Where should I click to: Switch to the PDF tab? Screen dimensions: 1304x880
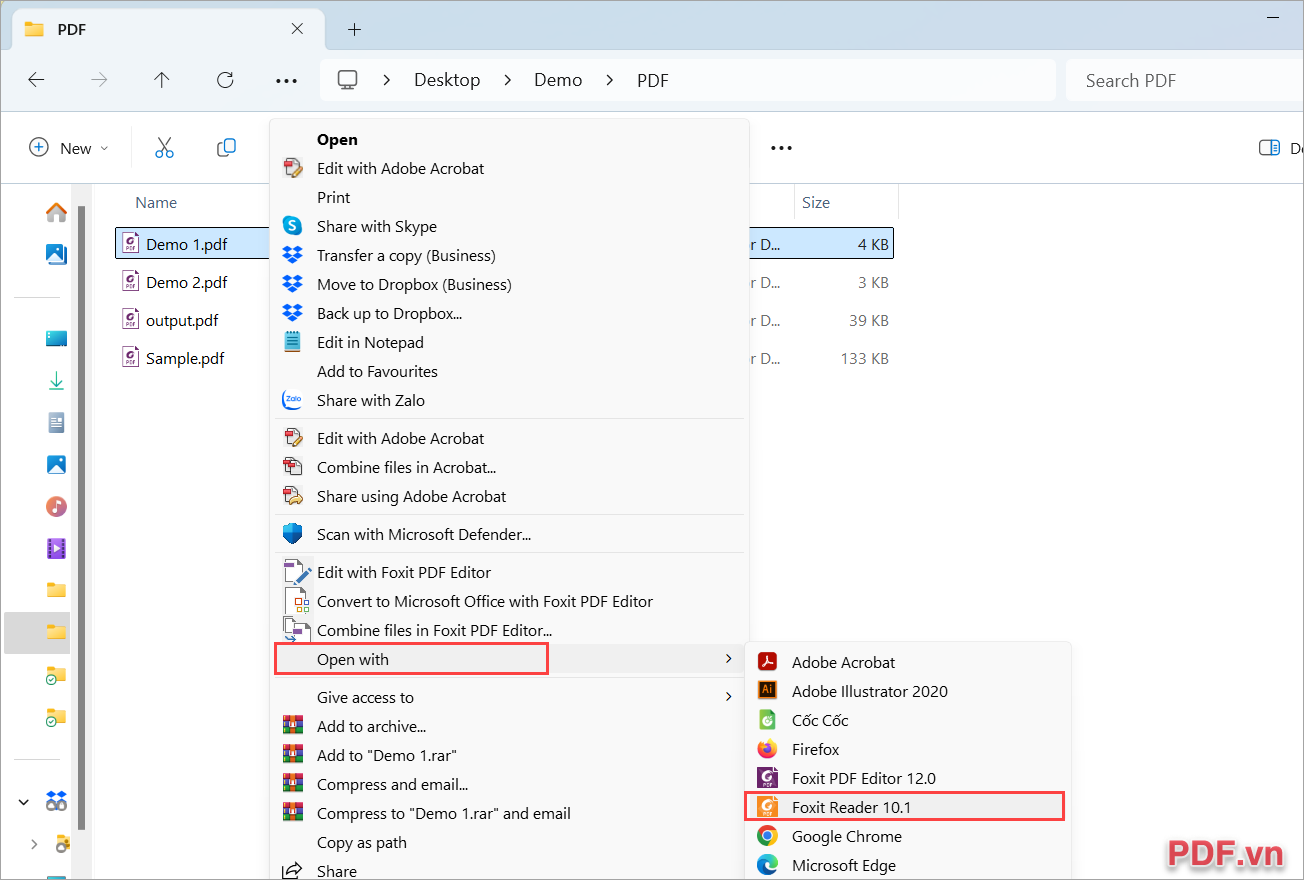(x=168, y=29)
